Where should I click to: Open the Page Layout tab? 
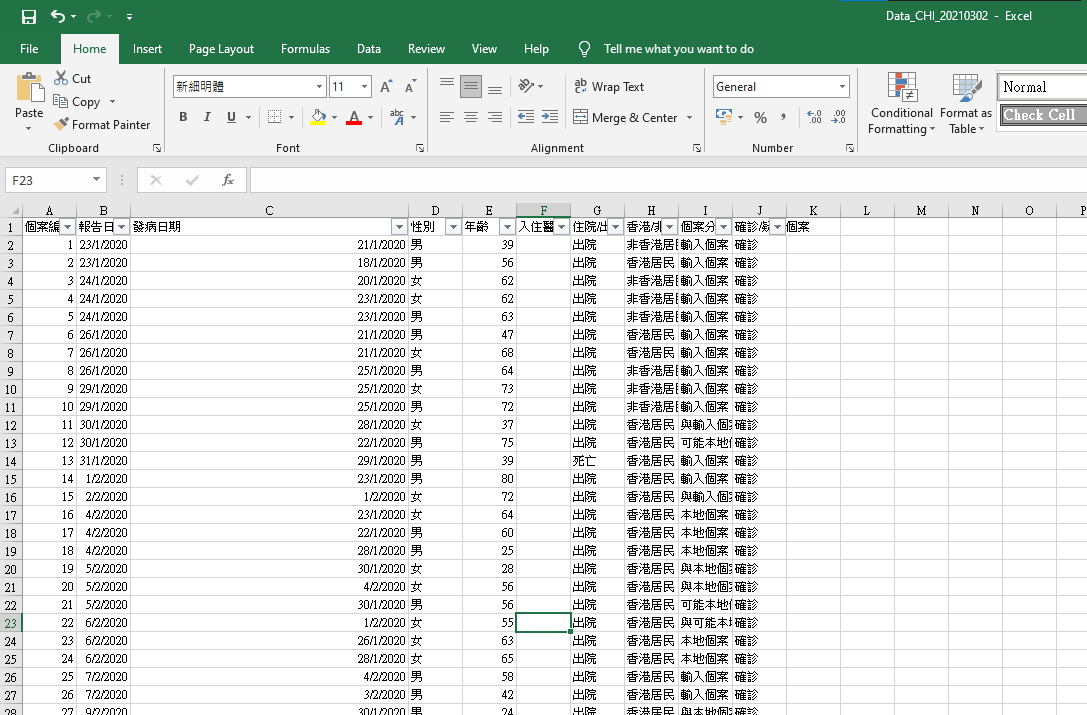click(221, 49)
